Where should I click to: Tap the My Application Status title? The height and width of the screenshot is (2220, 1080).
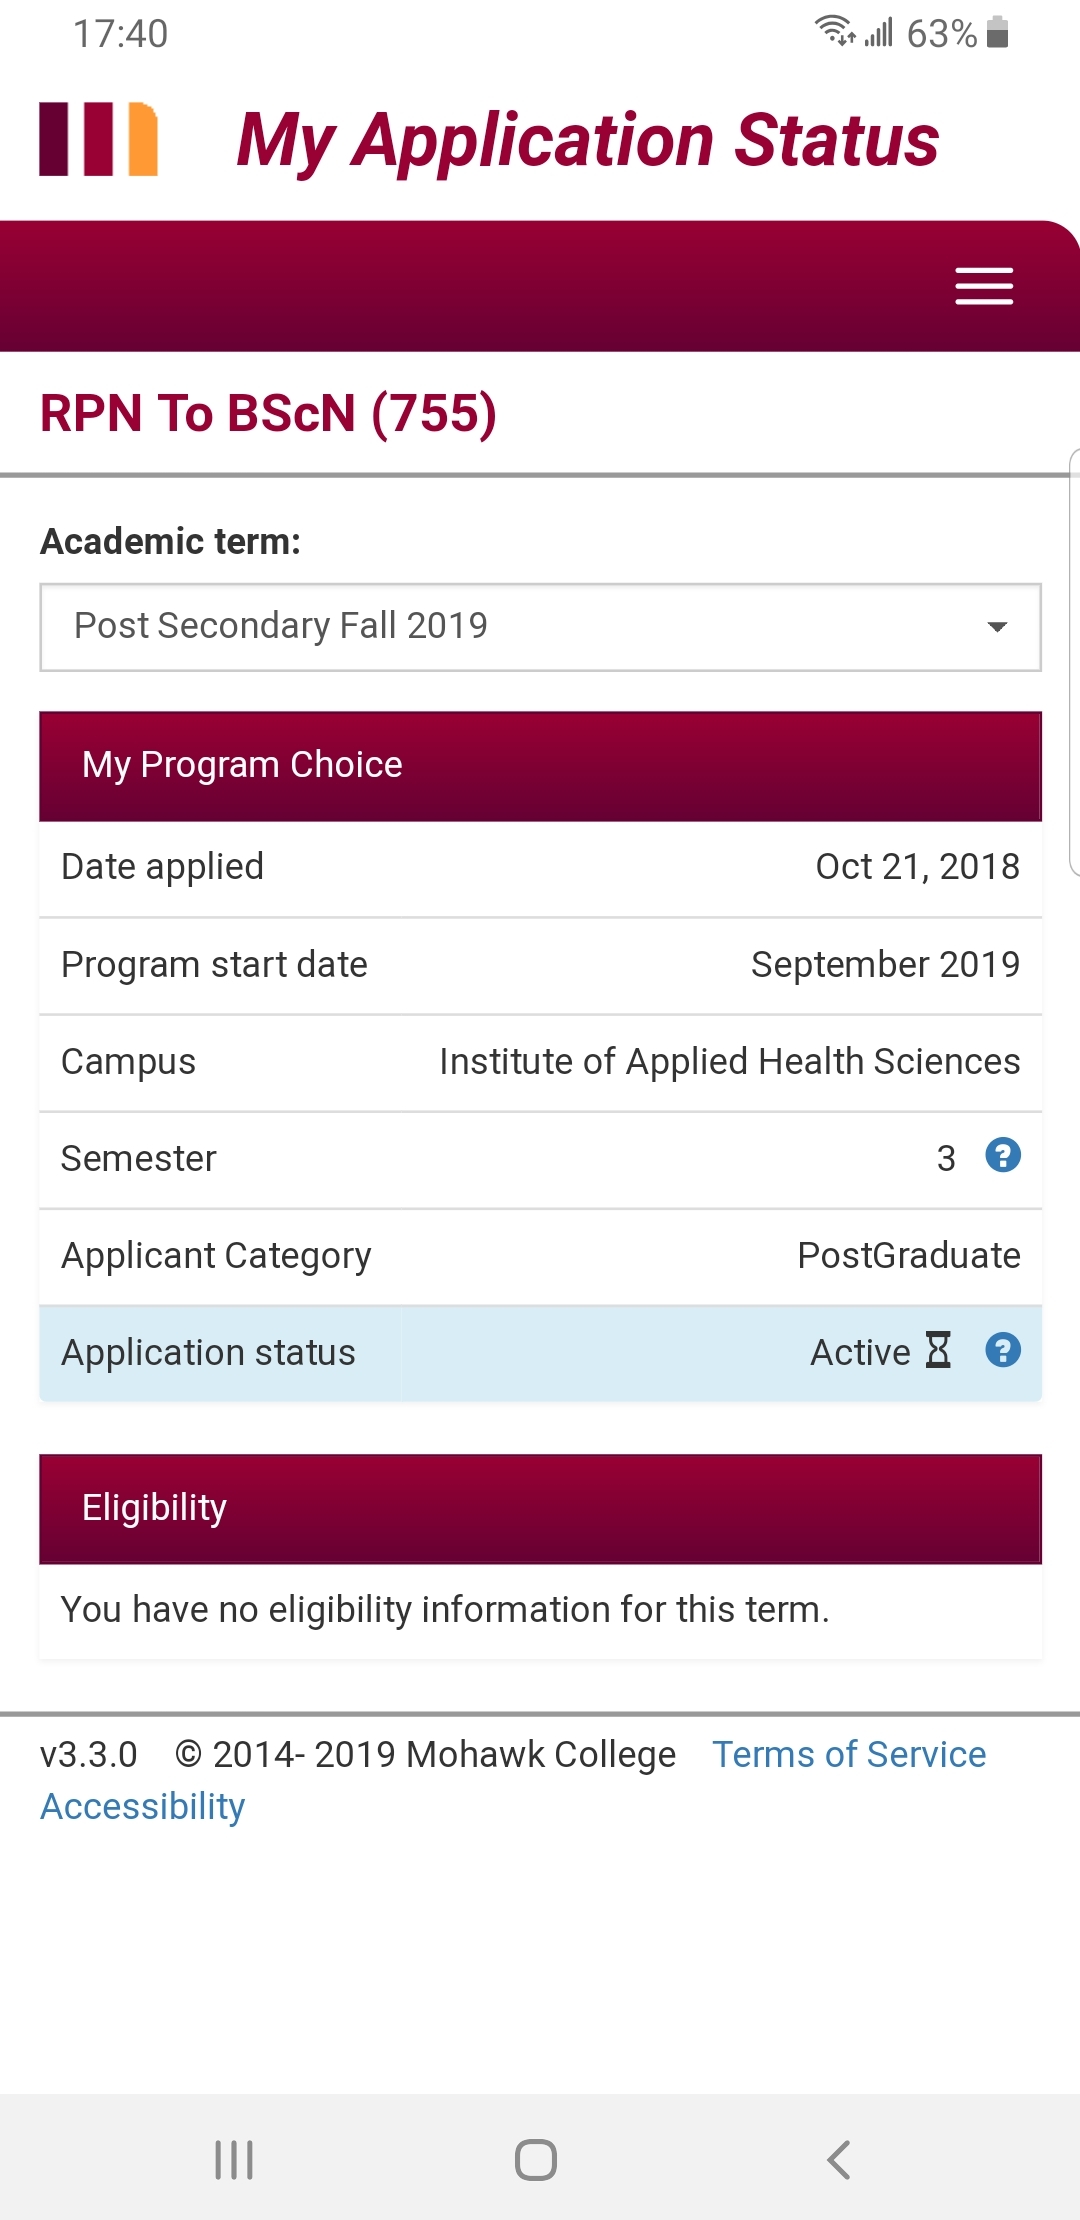pos(587,140)
